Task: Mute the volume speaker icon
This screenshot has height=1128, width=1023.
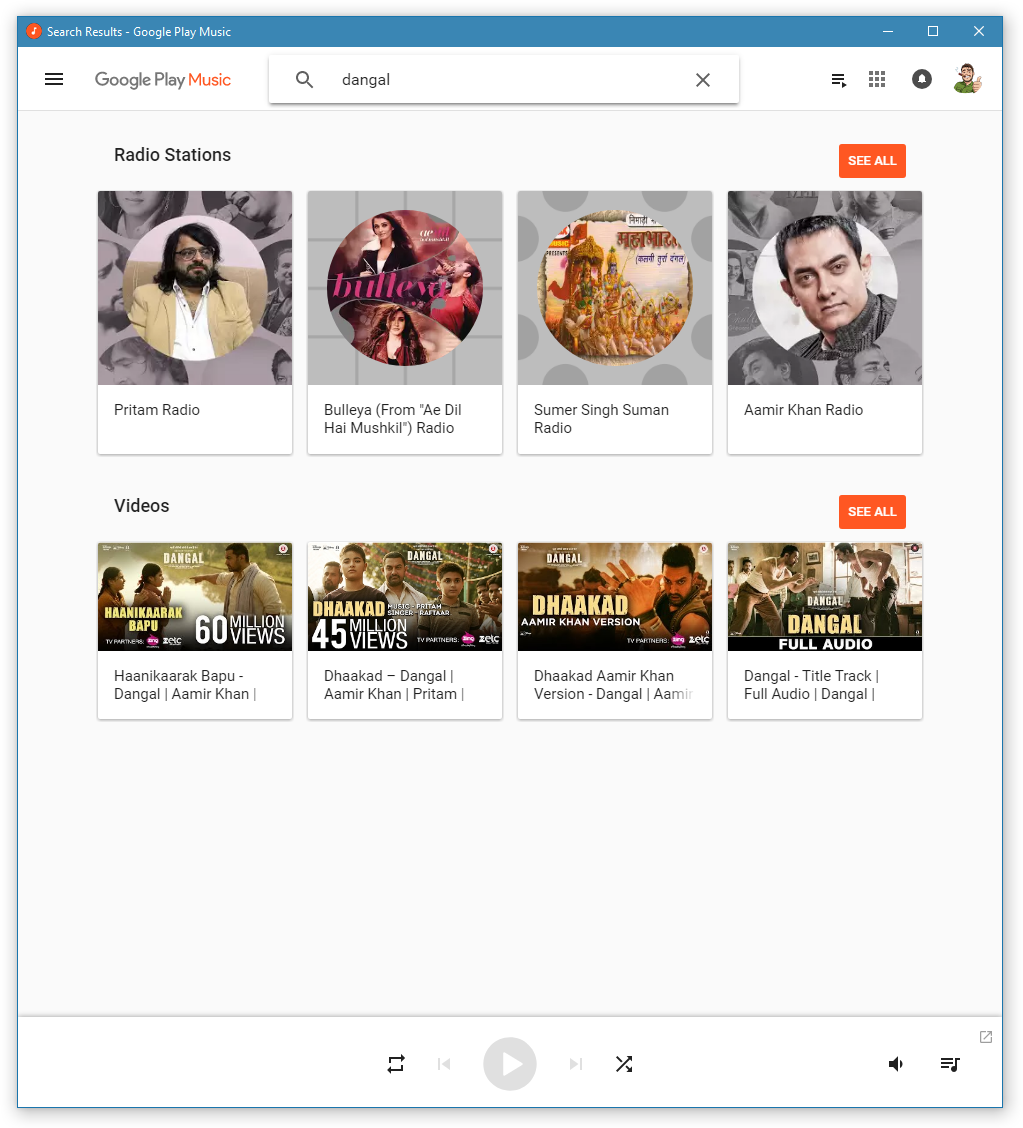Action: click(896, 1064)
